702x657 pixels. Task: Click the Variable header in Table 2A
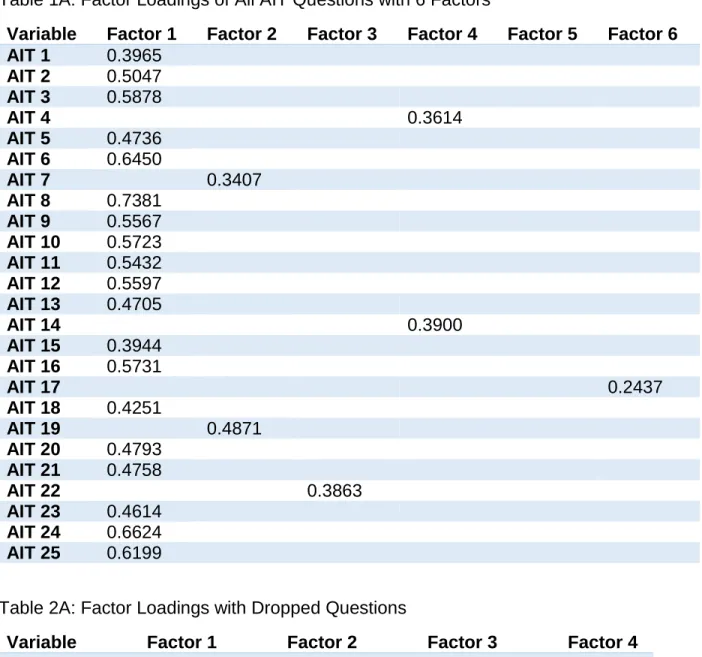coord(42,643)
